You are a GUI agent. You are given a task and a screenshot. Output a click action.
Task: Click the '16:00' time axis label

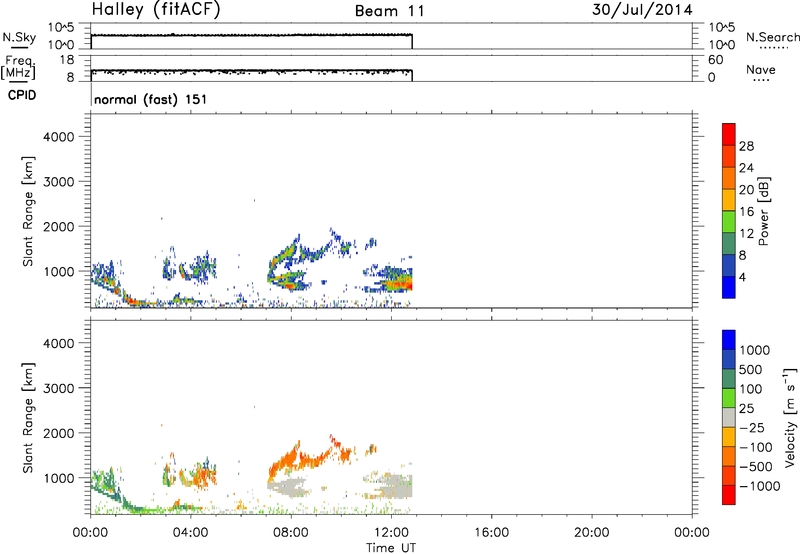(x=491, y=533)
